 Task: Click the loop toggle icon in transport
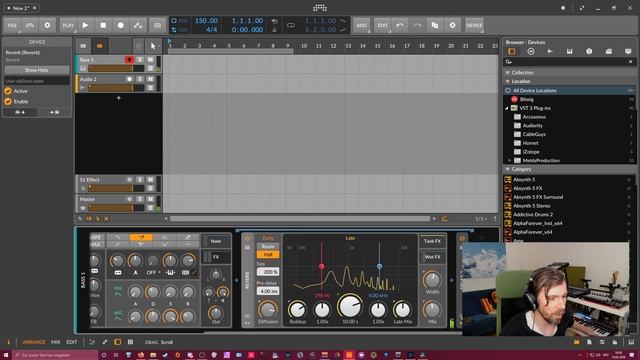[x=291, y=25]
